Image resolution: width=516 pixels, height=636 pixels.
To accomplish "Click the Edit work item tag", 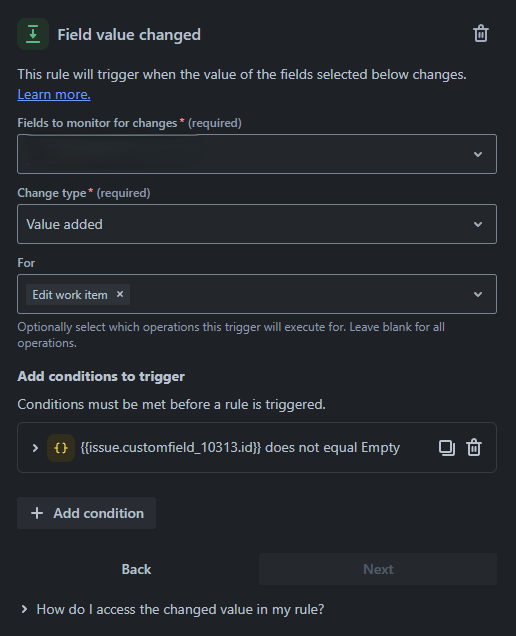I will point(70,294).
